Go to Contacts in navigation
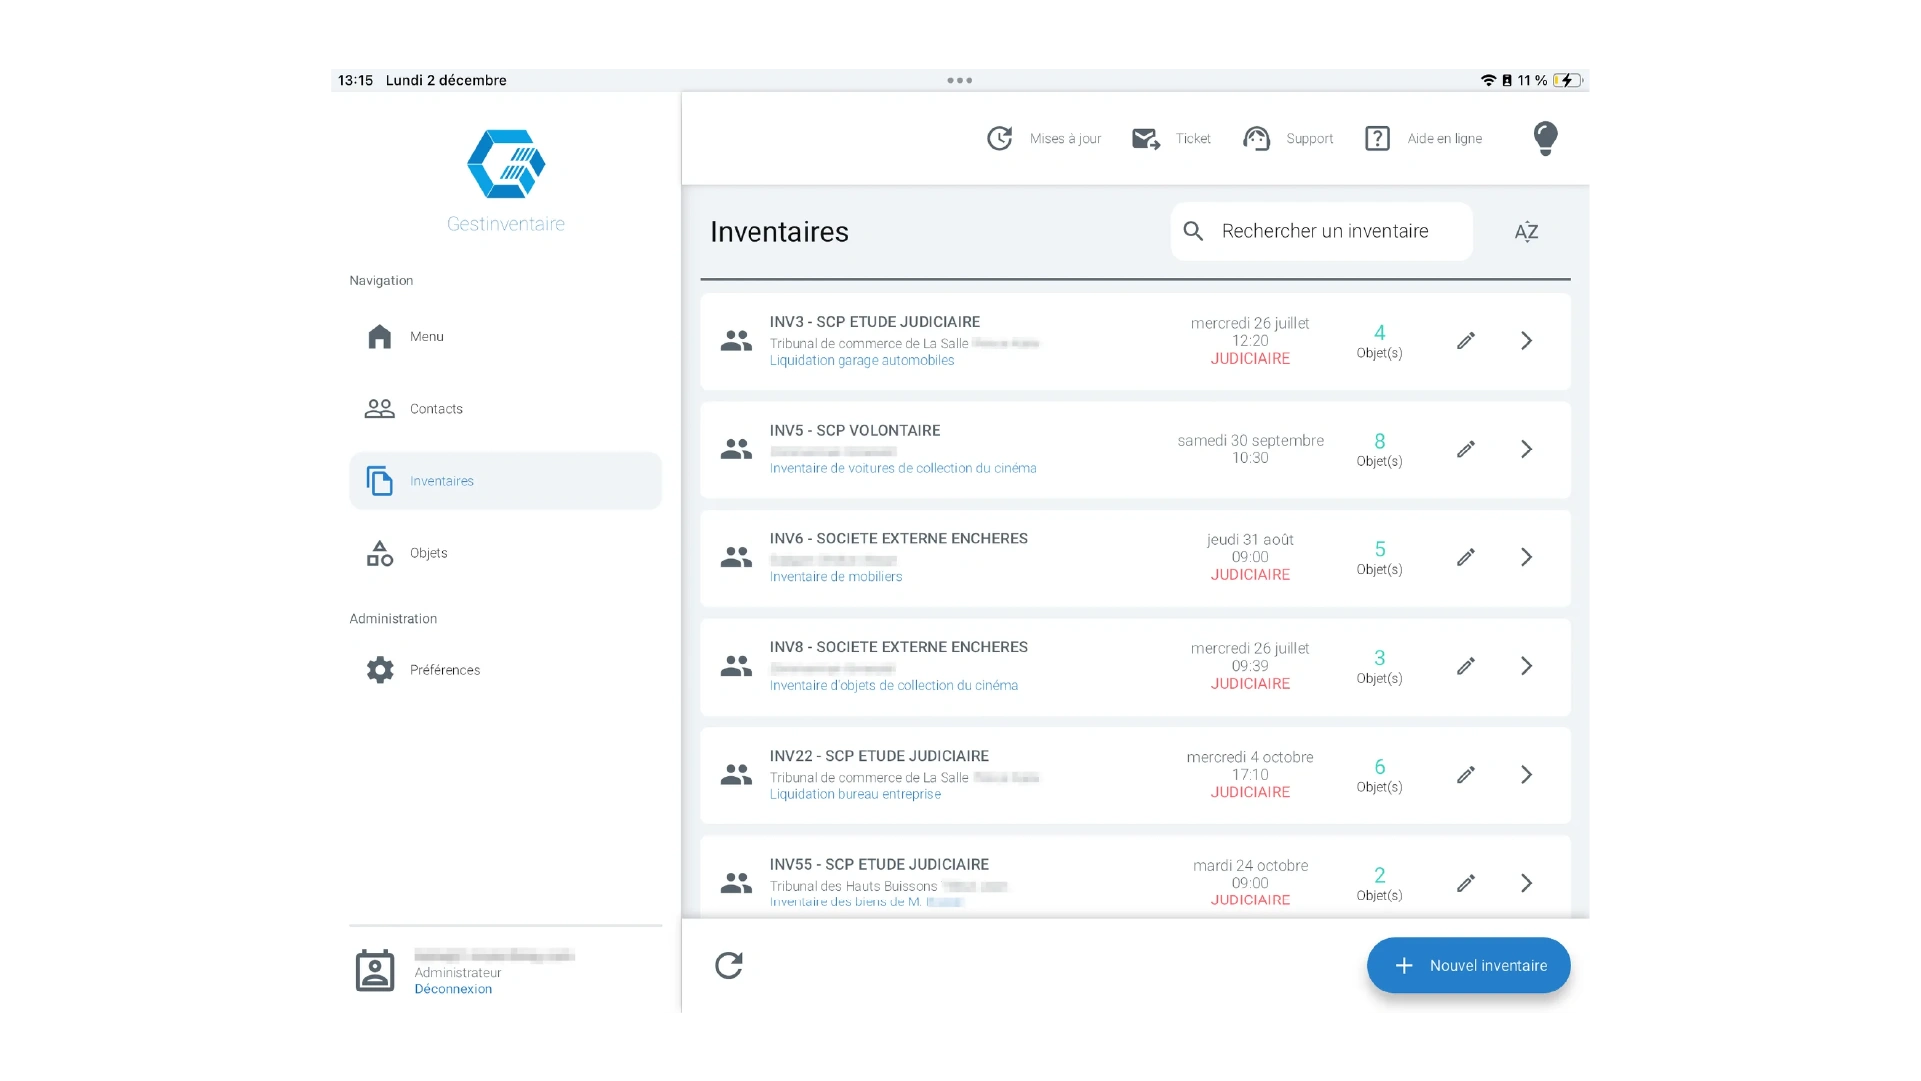This screenshot has height=1081, width=1921. pyautogui.click(x=436, y=409)
